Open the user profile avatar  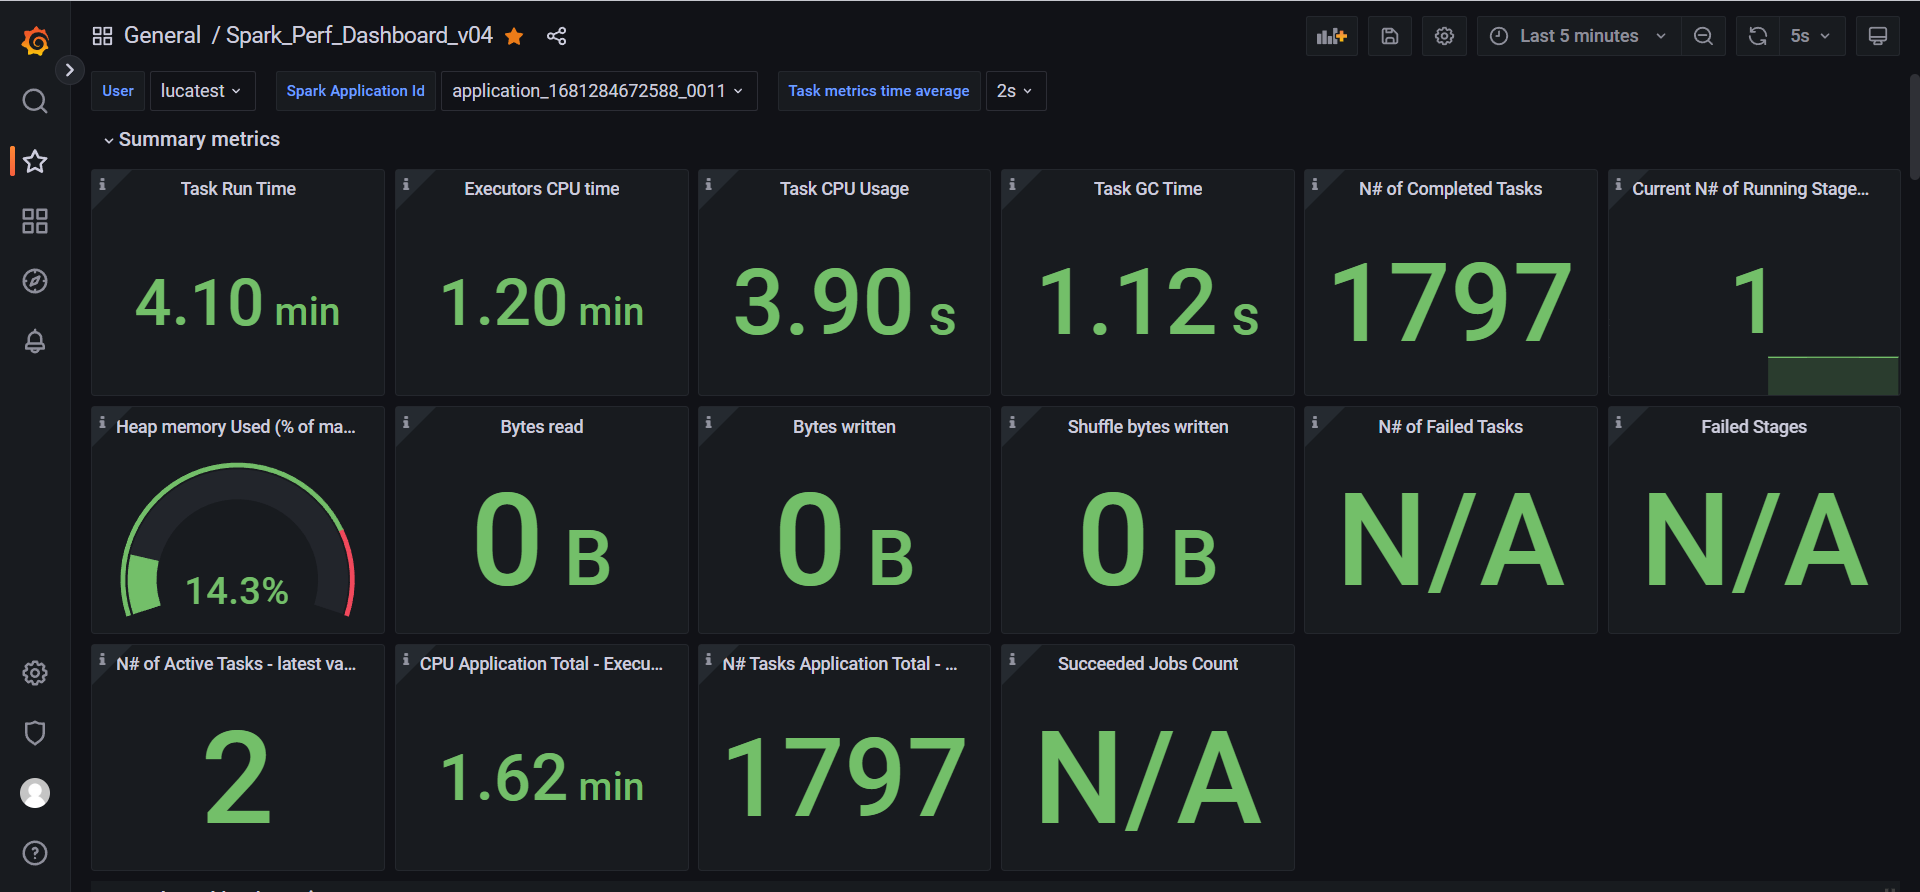35,793
